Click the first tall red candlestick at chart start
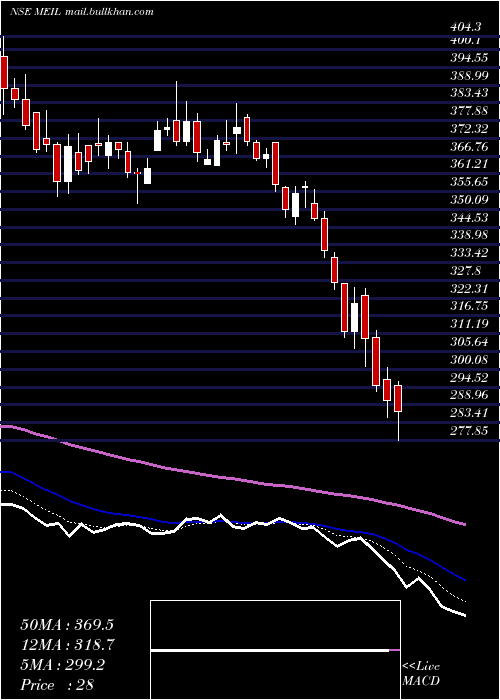The image size is (500, 700). [x=4, y=74]
